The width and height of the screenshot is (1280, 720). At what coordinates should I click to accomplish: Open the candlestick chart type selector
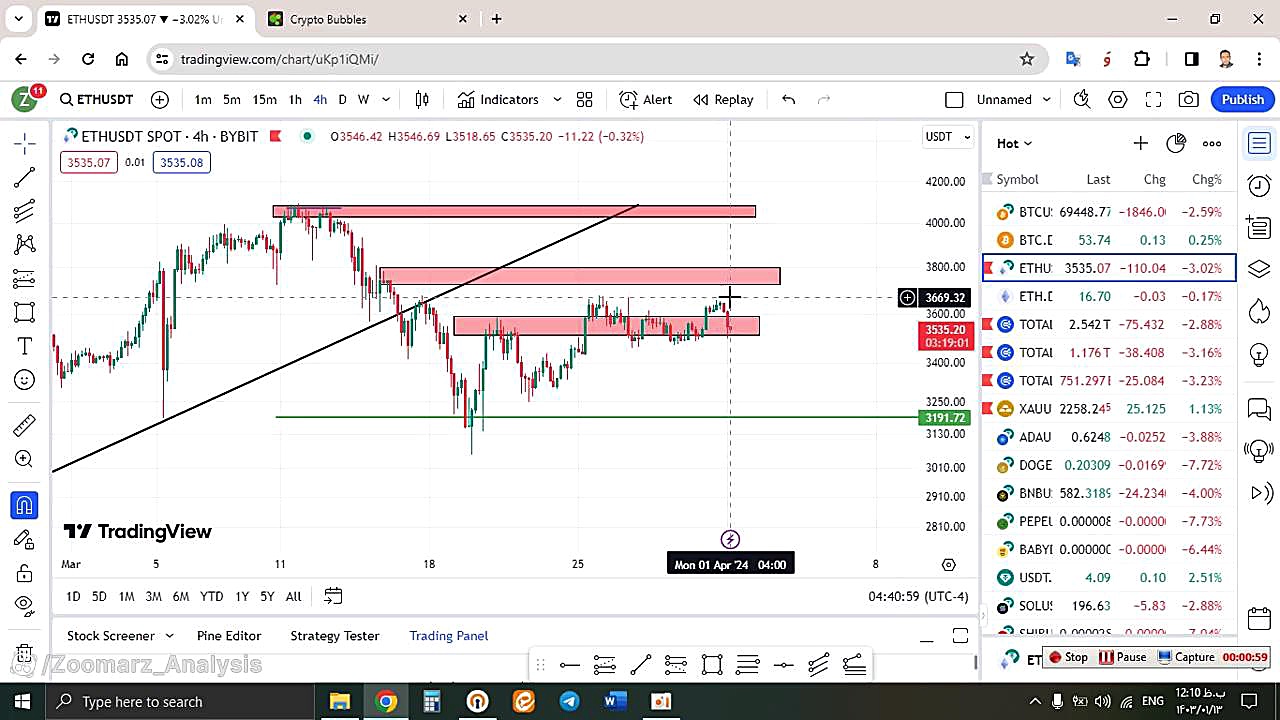[422, 99]
